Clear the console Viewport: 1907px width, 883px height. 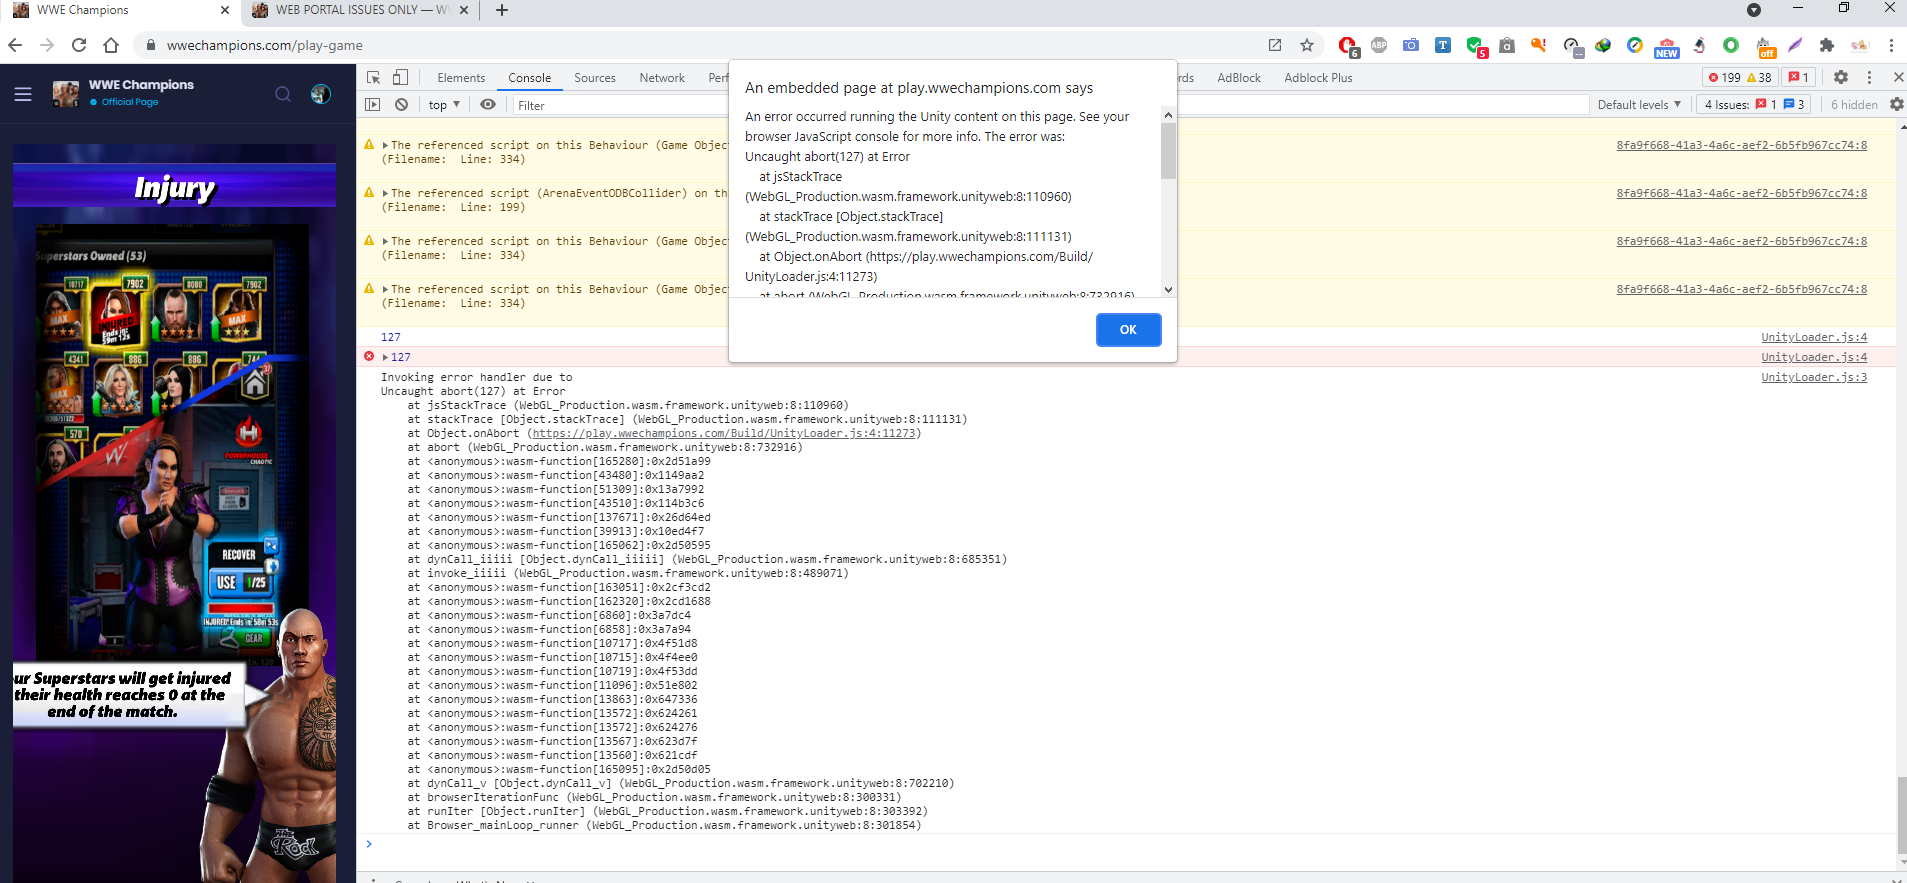tap(401, 105)
